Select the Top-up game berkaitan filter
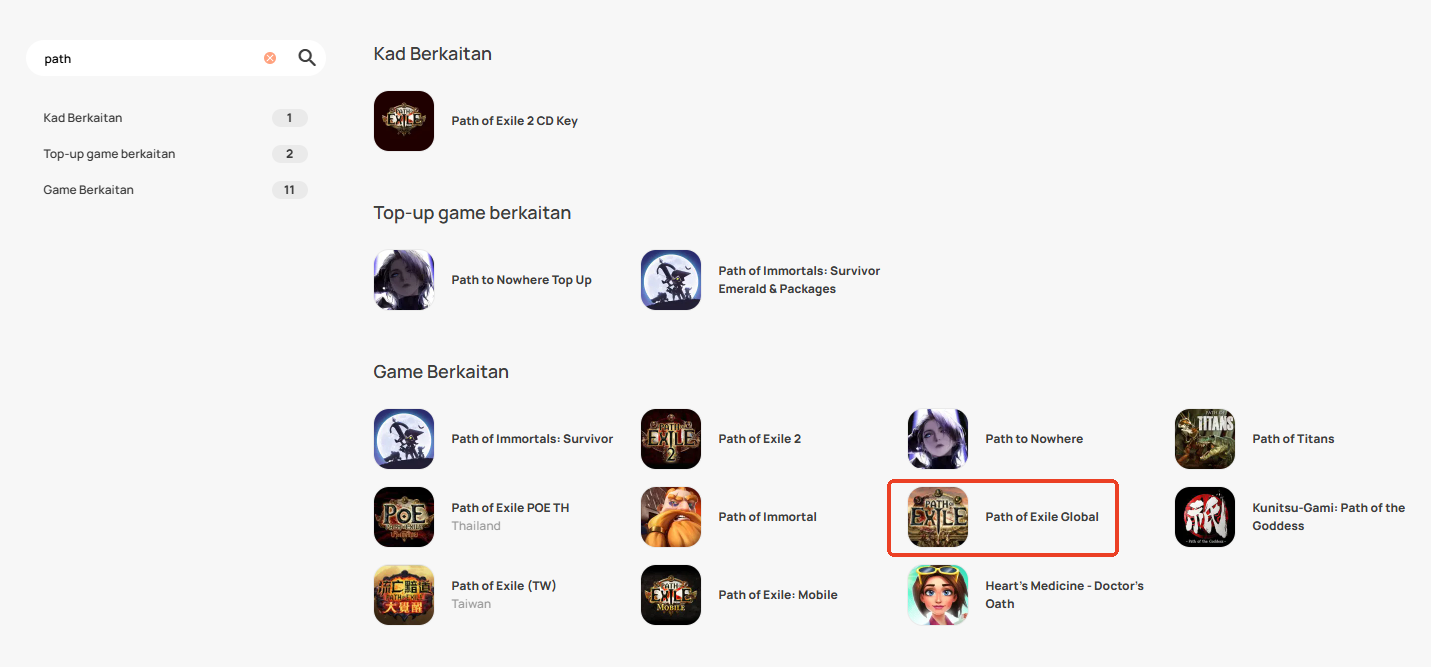This screenshot has width=1431, height=667. (x=175, y=154)
